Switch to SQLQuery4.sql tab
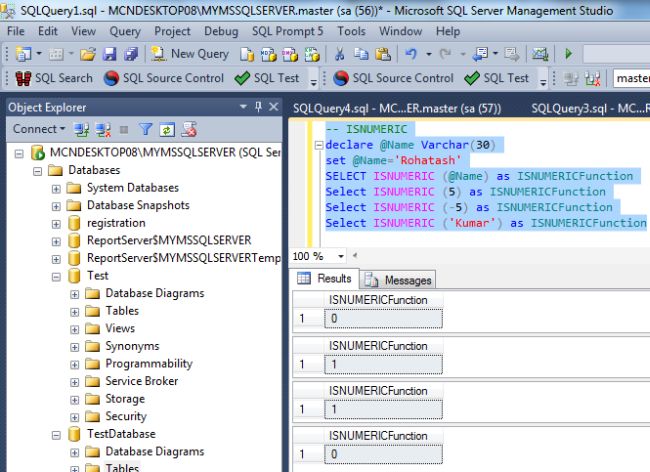This screenshot has height=472, width=650. coord(397,109)
